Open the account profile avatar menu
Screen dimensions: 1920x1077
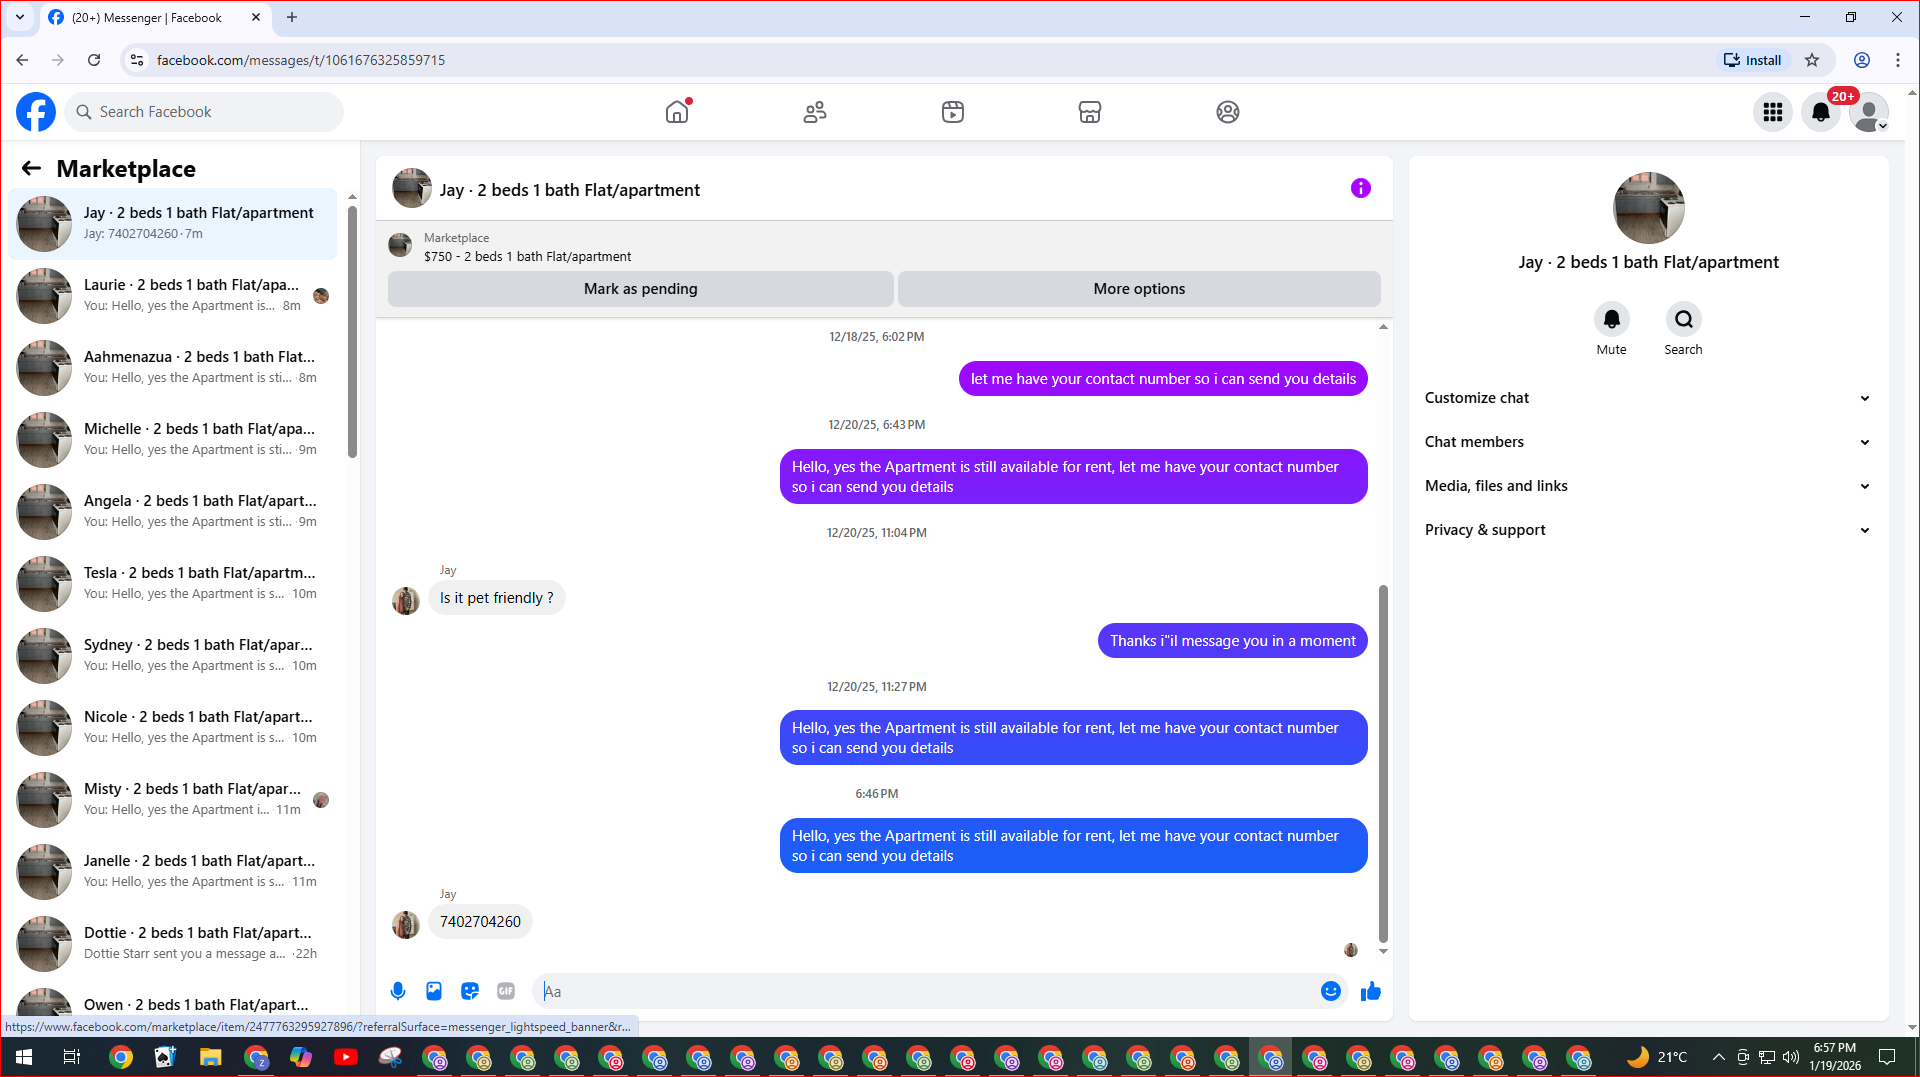click(1868, 112)
